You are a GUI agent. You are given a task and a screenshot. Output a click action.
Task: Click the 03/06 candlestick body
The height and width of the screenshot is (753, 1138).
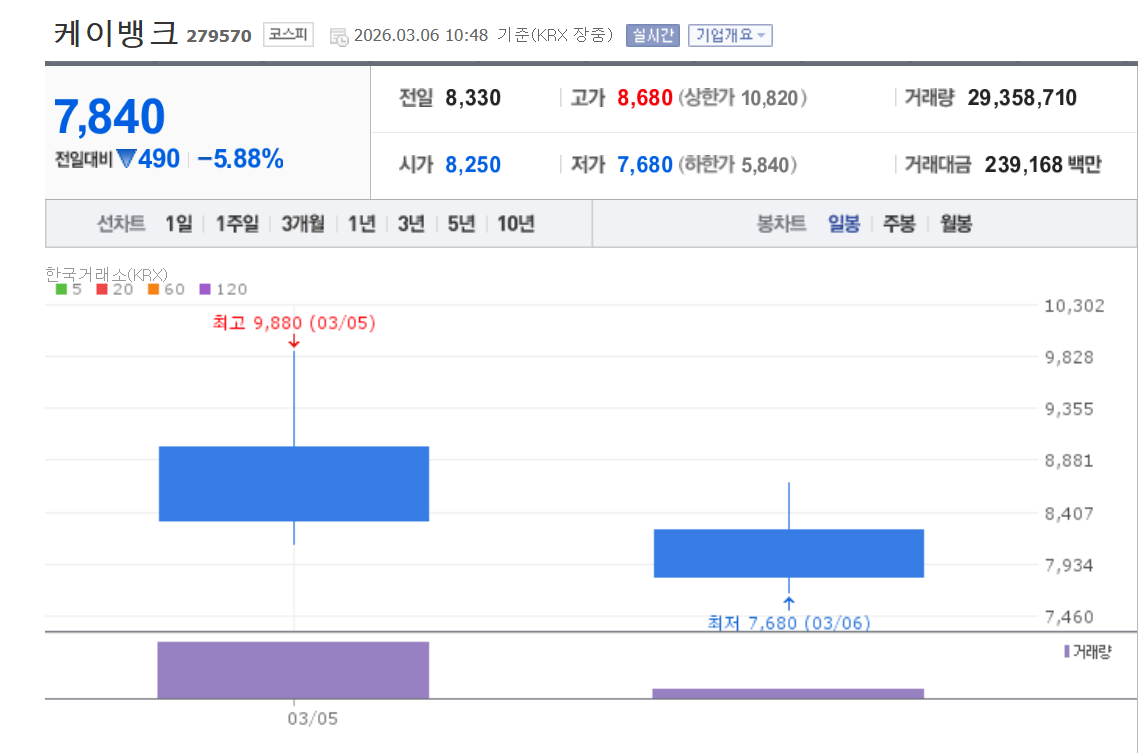(x=789, y=554)
